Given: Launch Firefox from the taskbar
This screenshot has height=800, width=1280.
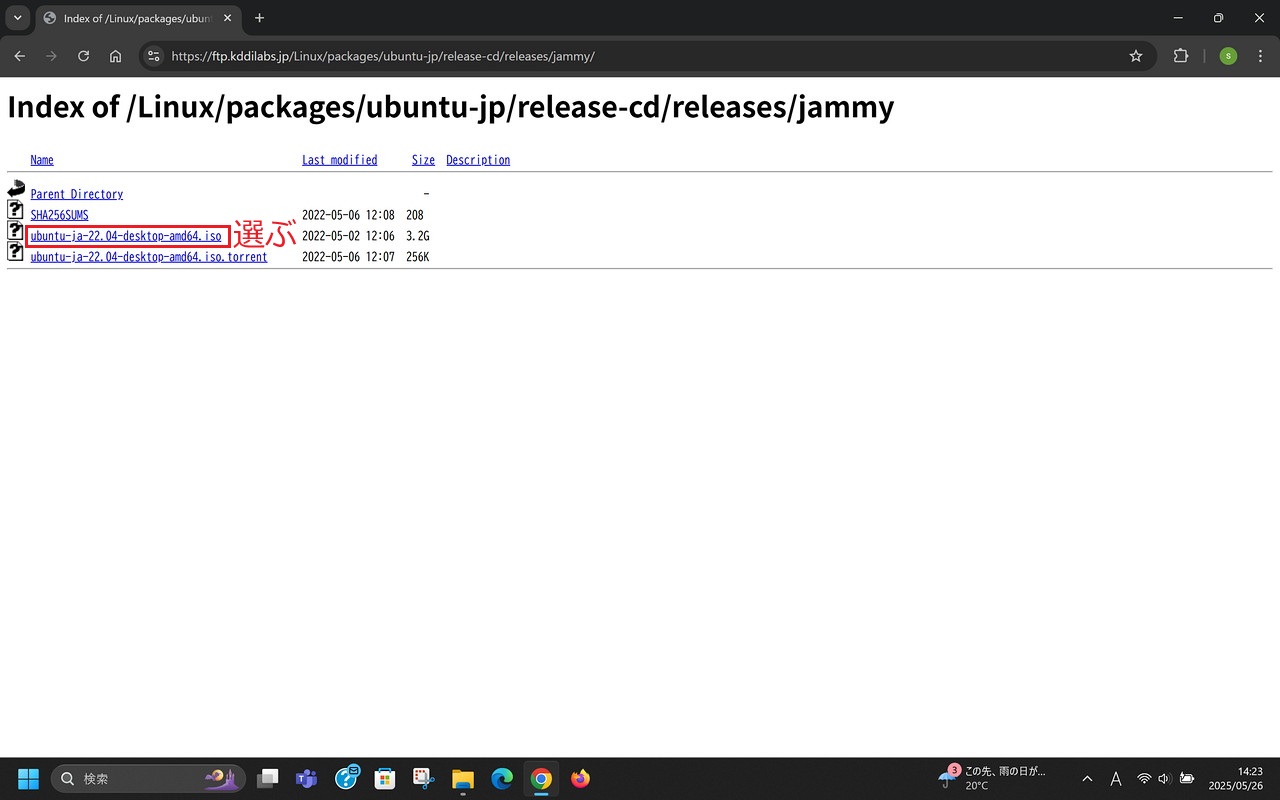Looking at the screenshot, I should point(580,778).
